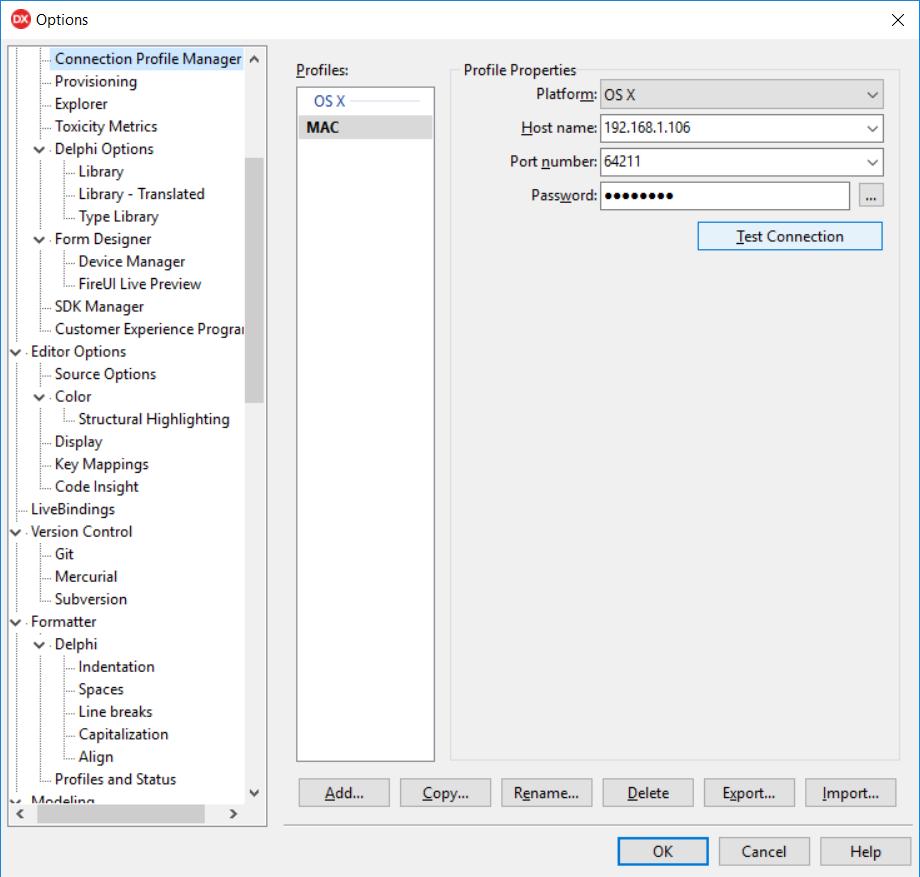Viewport: 920px width, 877px height.
Task: Select Mercurial under Version Control
Action: click(86, 577)
